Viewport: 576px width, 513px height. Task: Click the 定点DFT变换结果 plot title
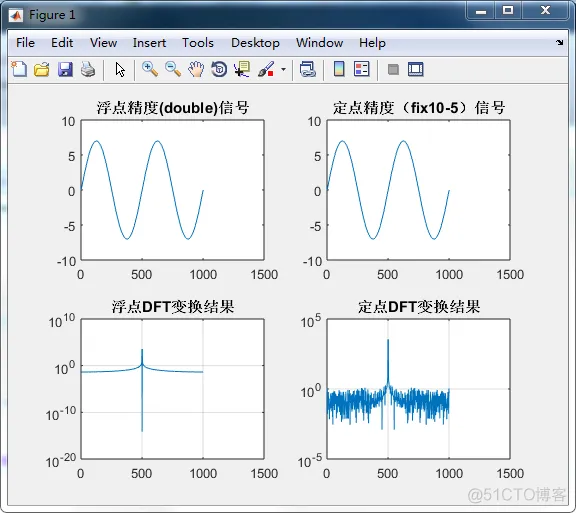tap(418, 306)
